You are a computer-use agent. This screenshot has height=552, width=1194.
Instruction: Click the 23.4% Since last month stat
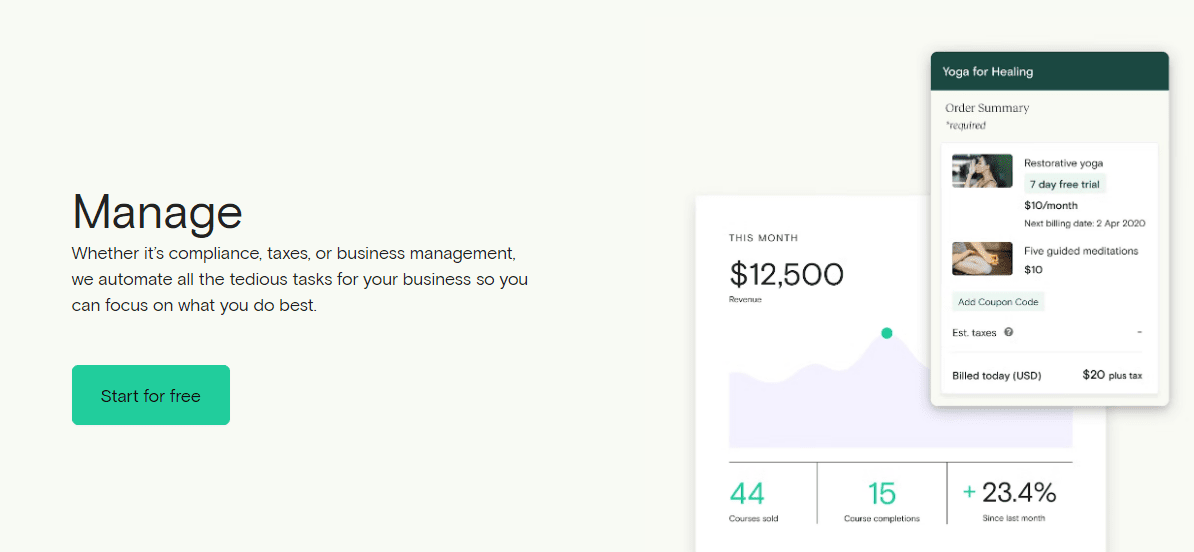1019,492
